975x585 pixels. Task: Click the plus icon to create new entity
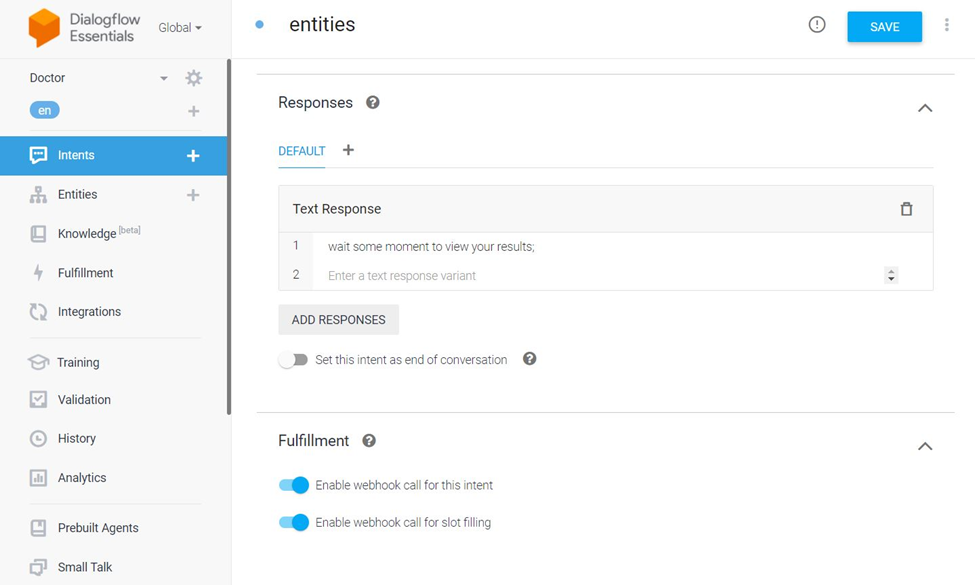coord(193,195)
